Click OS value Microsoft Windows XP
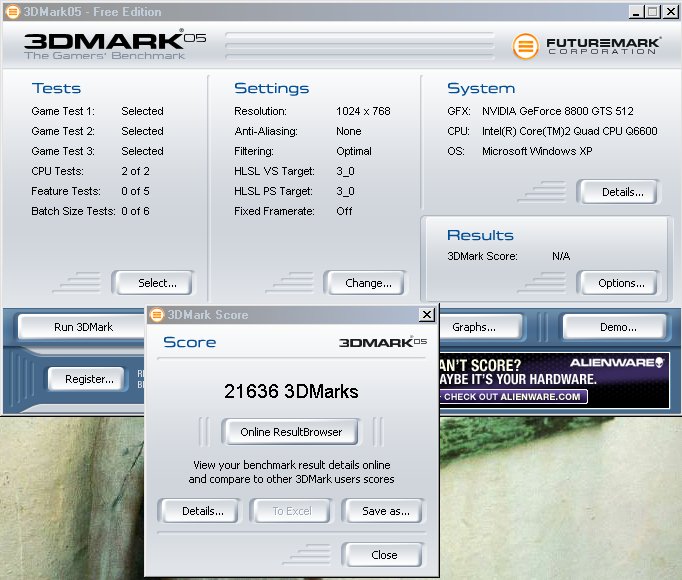The height and width of the screenshot is (580, 682). (537, 151)
